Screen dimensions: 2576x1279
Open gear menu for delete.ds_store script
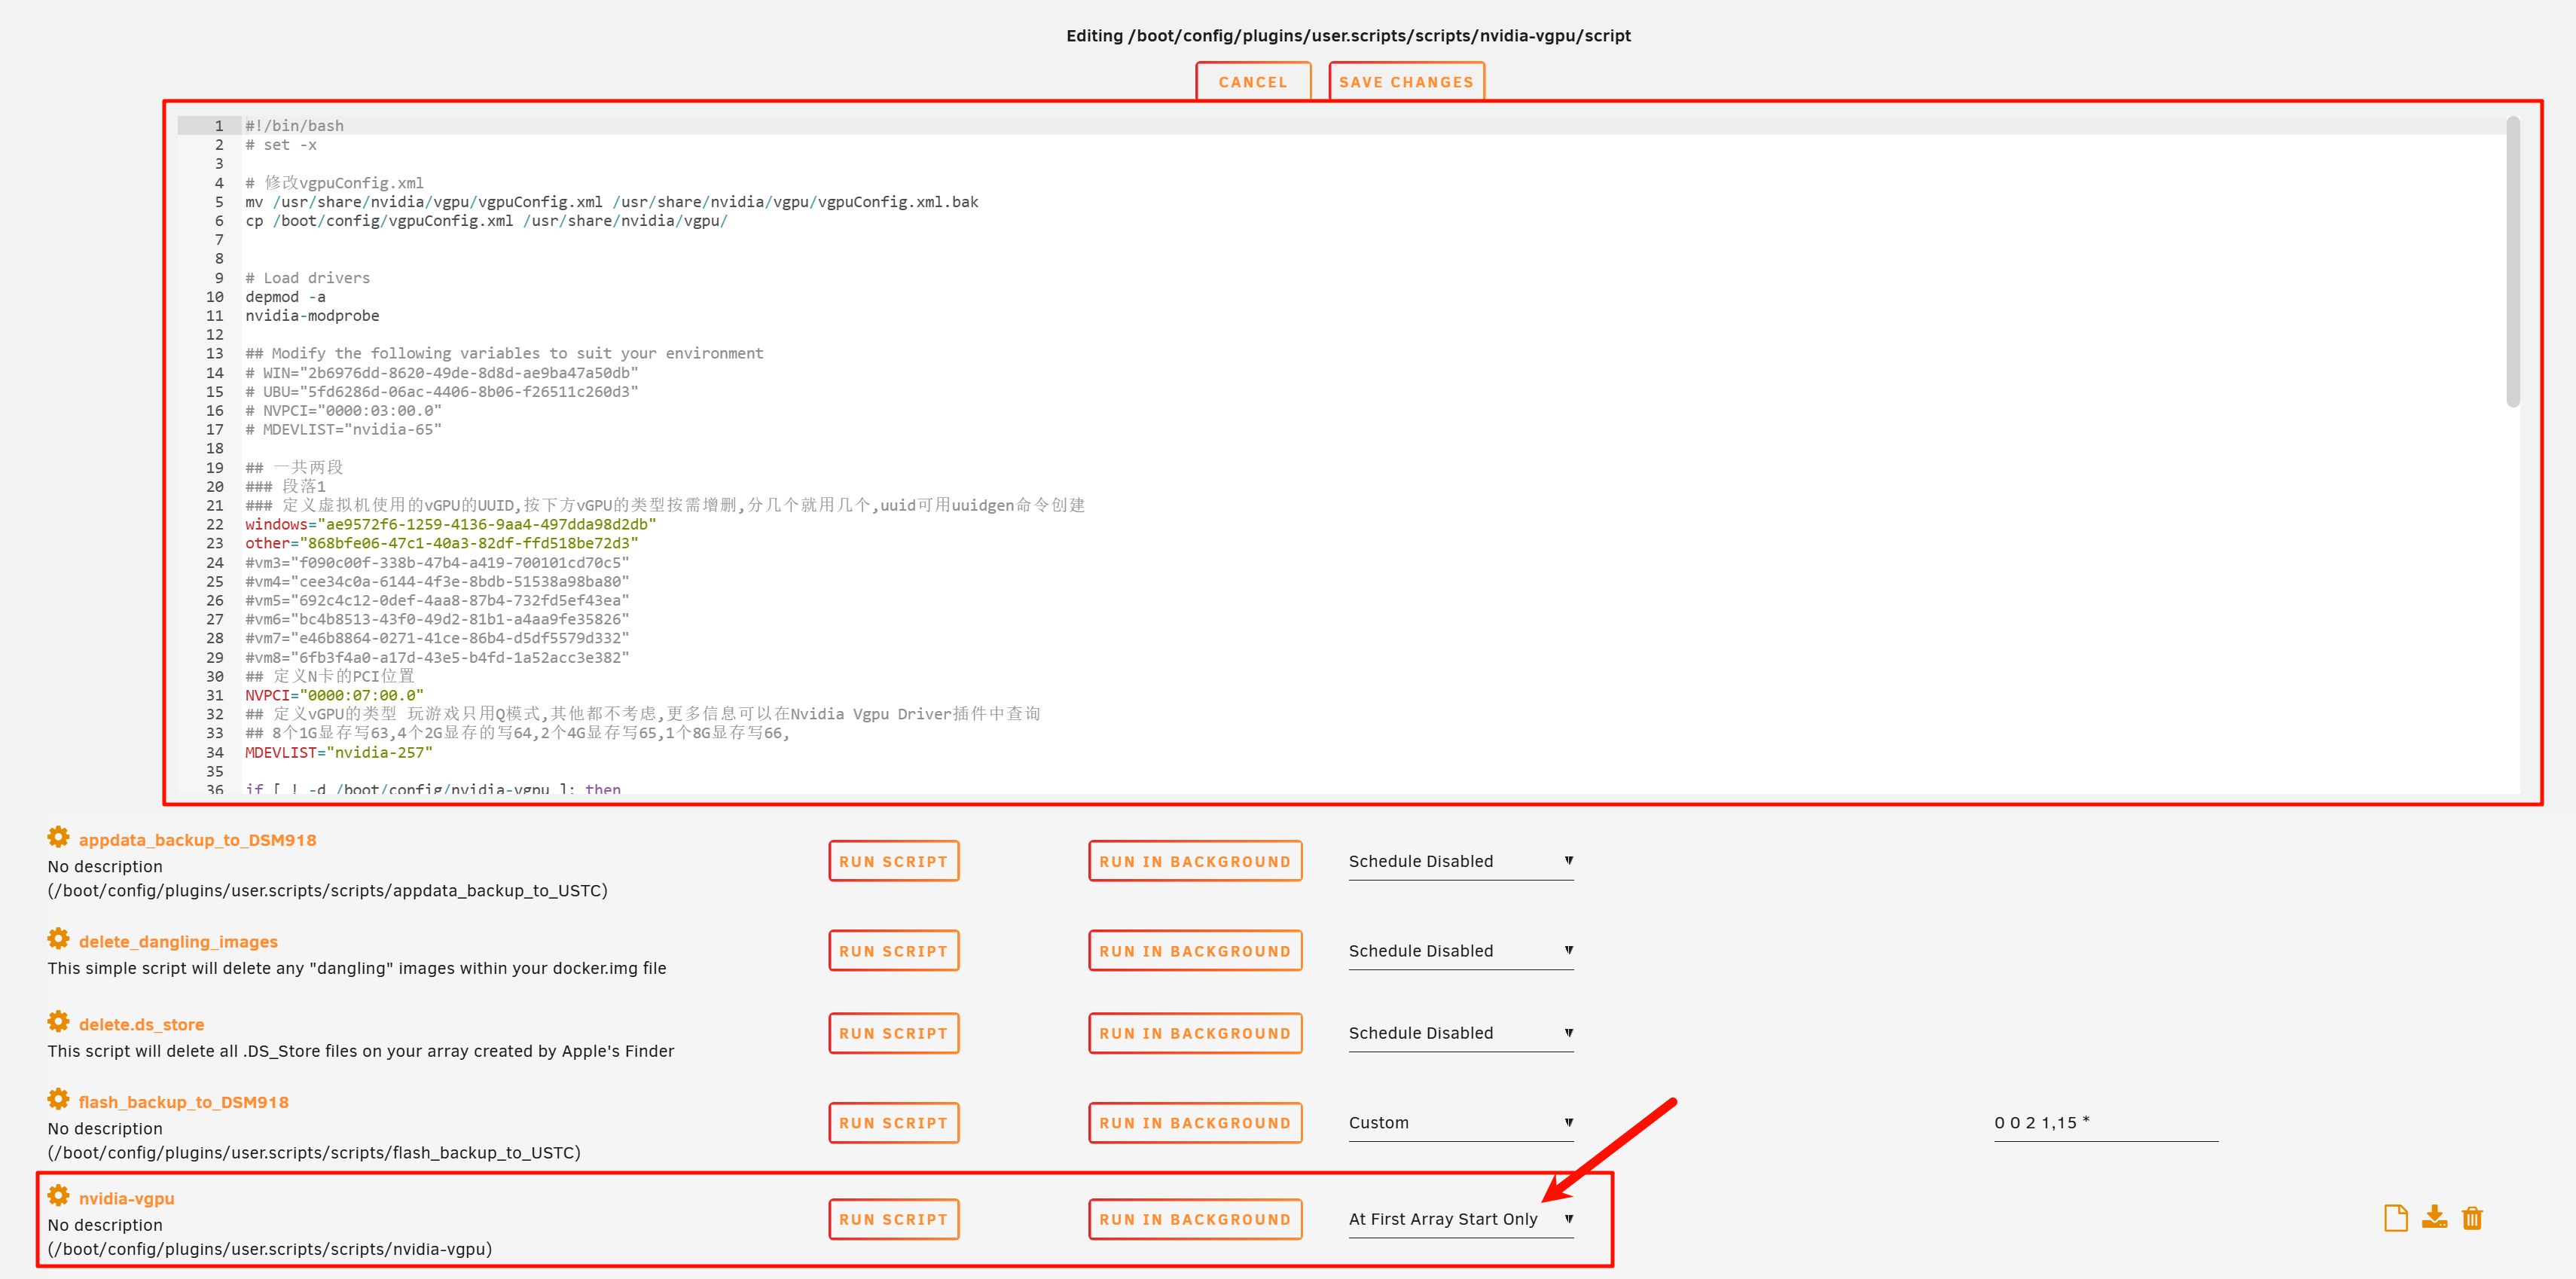[58, 1022]
